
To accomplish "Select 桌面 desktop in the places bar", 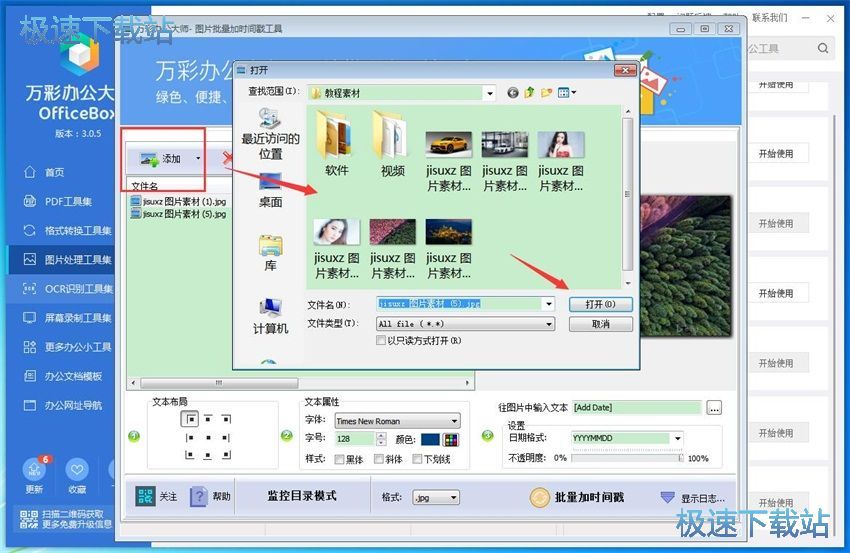I will coord(270,190).
